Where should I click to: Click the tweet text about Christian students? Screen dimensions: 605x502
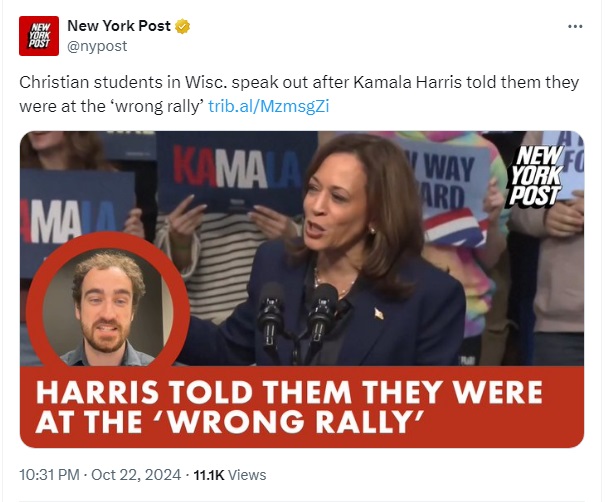299,94
